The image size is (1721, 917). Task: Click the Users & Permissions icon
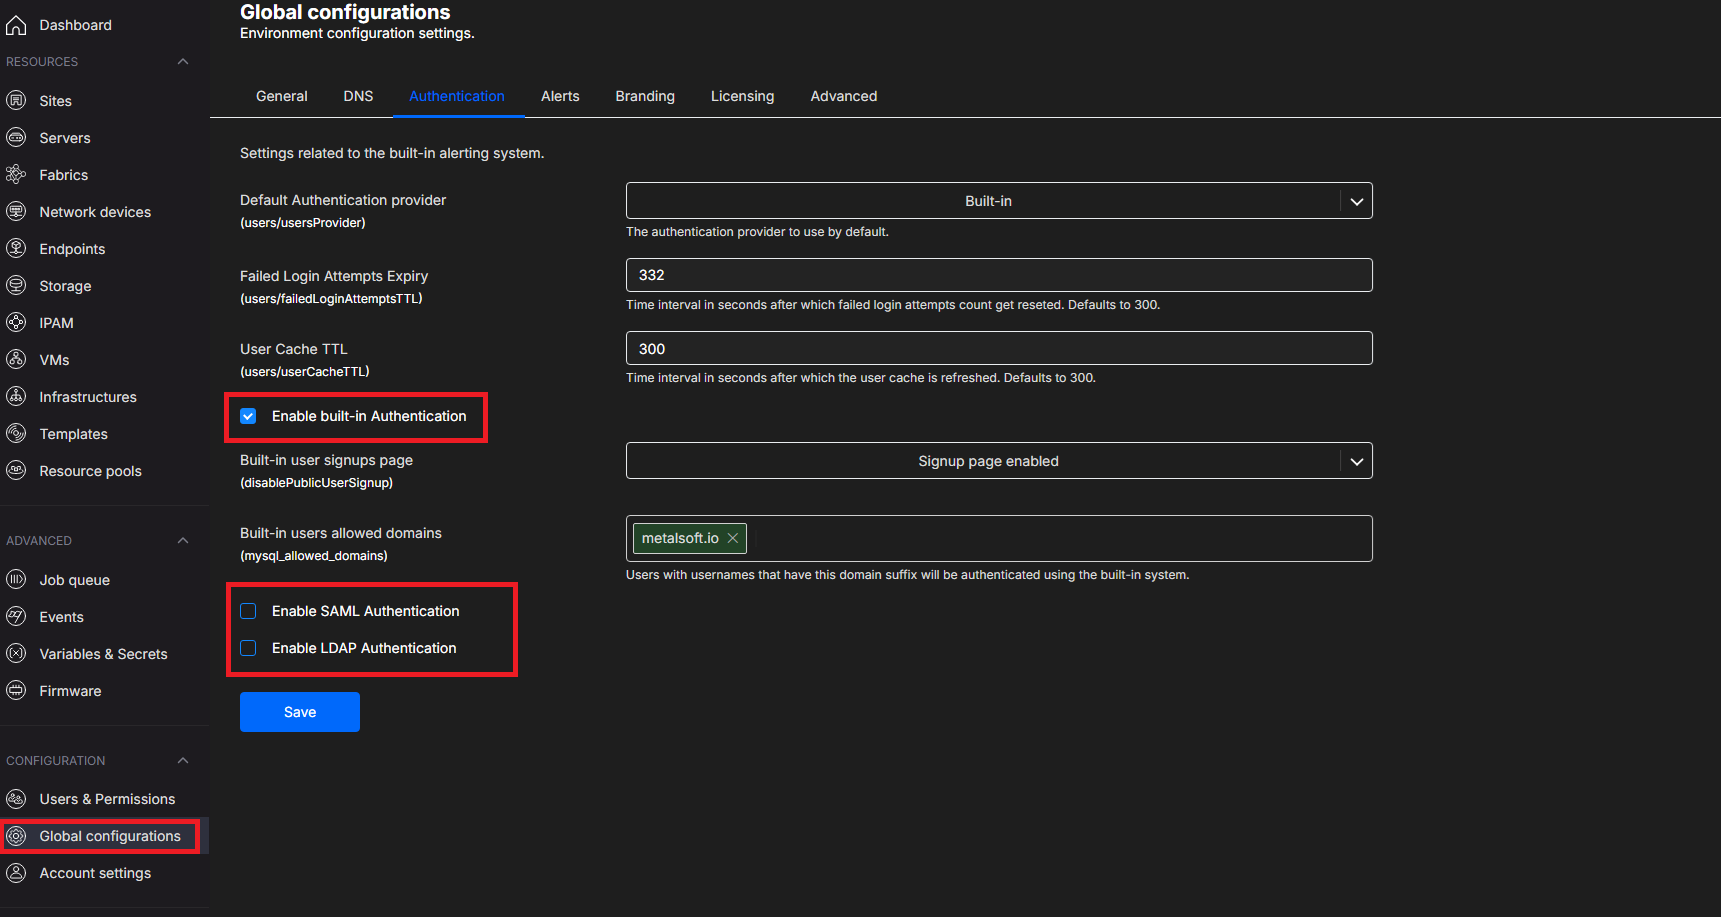pyautogui.click(x=16, y=799)
